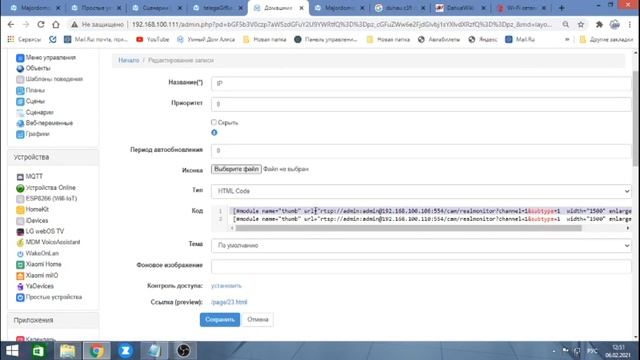Switch to the Сценарии browser tab
640x360 pixels.
[x=157, y=8]
